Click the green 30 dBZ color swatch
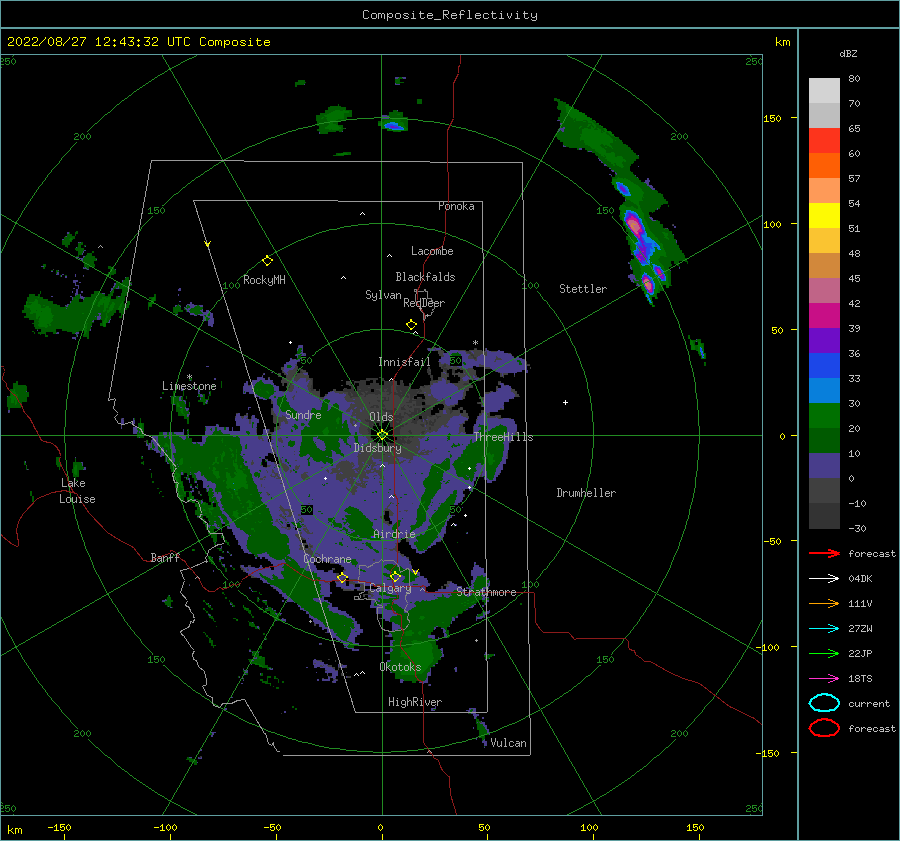Viewport: 900px width, 841px height. [824, 415]
